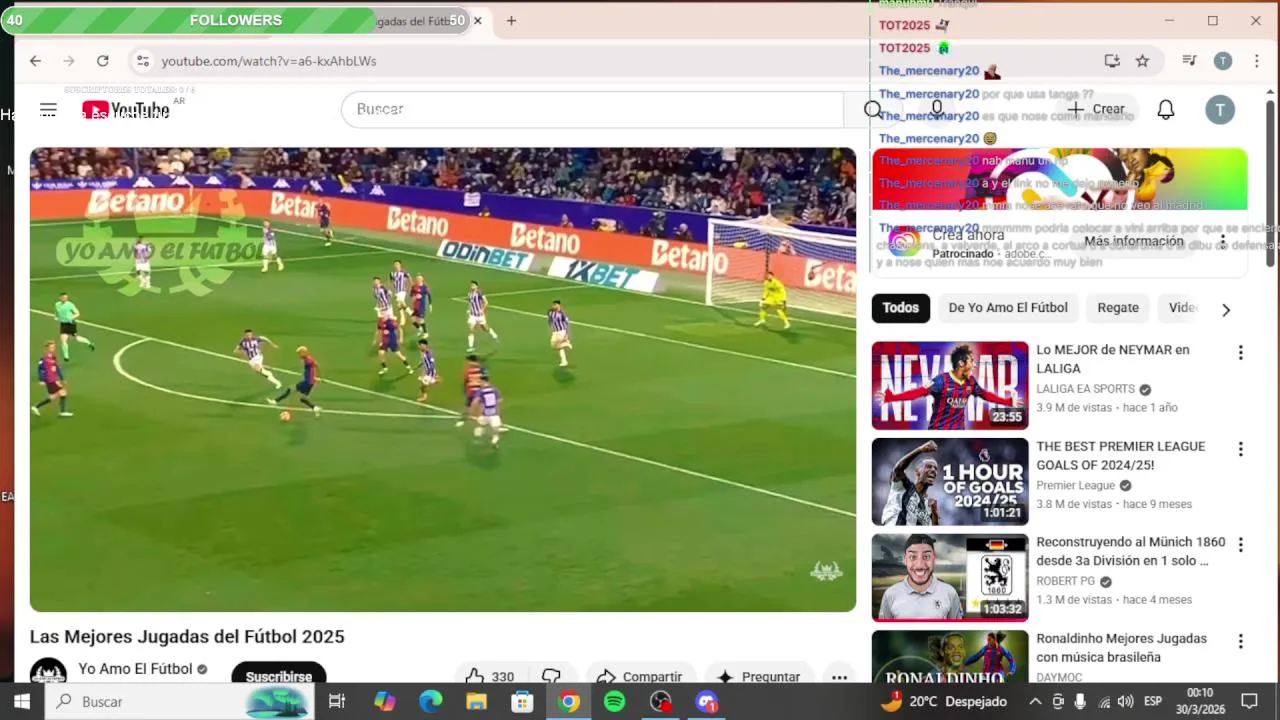
Task: Expand hidden system tray icons chevron
Action: [1035, 702]
